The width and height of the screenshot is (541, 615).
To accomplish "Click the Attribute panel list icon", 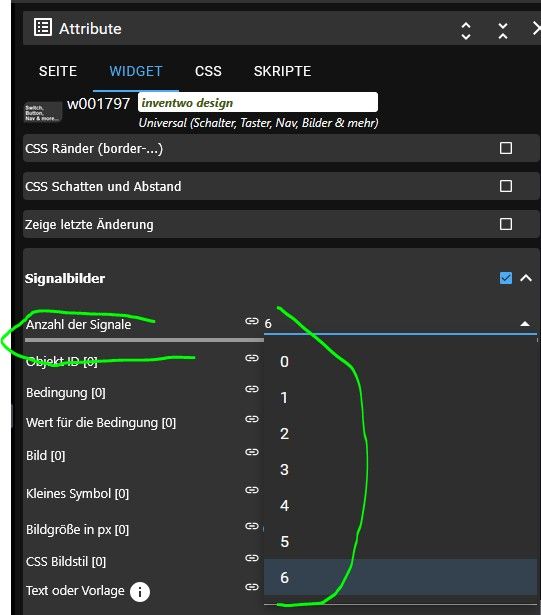I will pyautogui.click(x=43, y=27).
